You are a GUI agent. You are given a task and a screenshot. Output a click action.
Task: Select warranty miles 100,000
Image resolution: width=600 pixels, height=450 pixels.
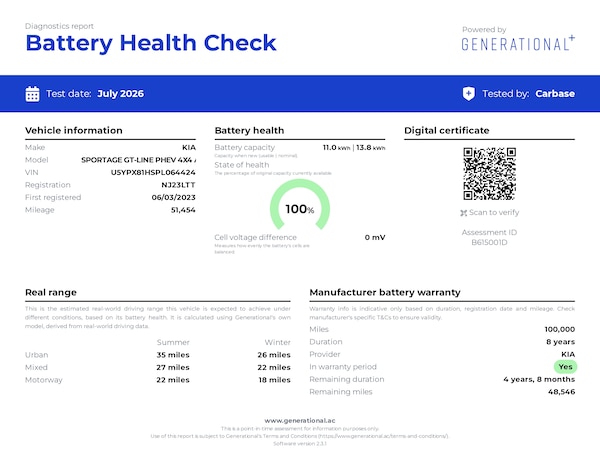560,329
